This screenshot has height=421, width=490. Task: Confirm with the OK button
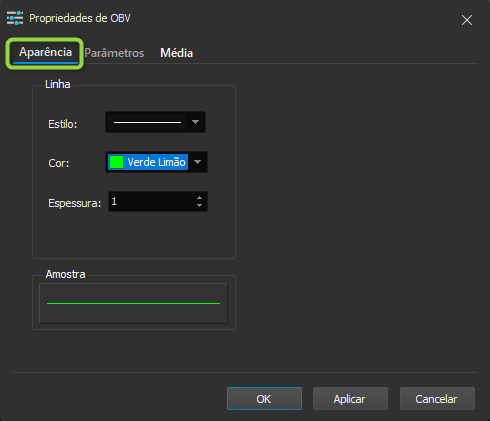(264, 399)
